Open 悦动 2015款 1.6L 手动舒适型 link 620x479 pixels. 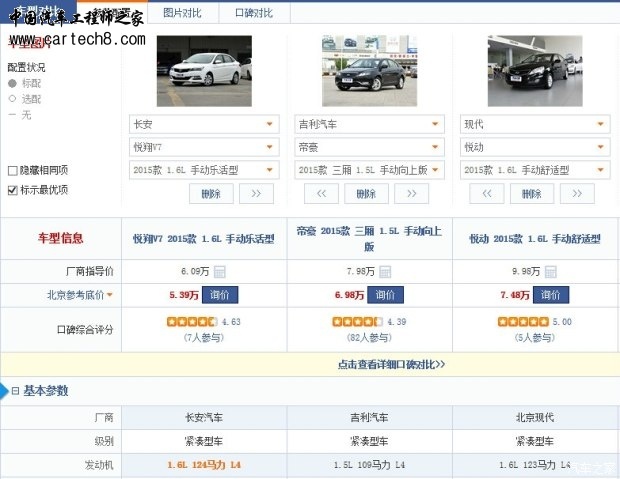tap(535, 239)
